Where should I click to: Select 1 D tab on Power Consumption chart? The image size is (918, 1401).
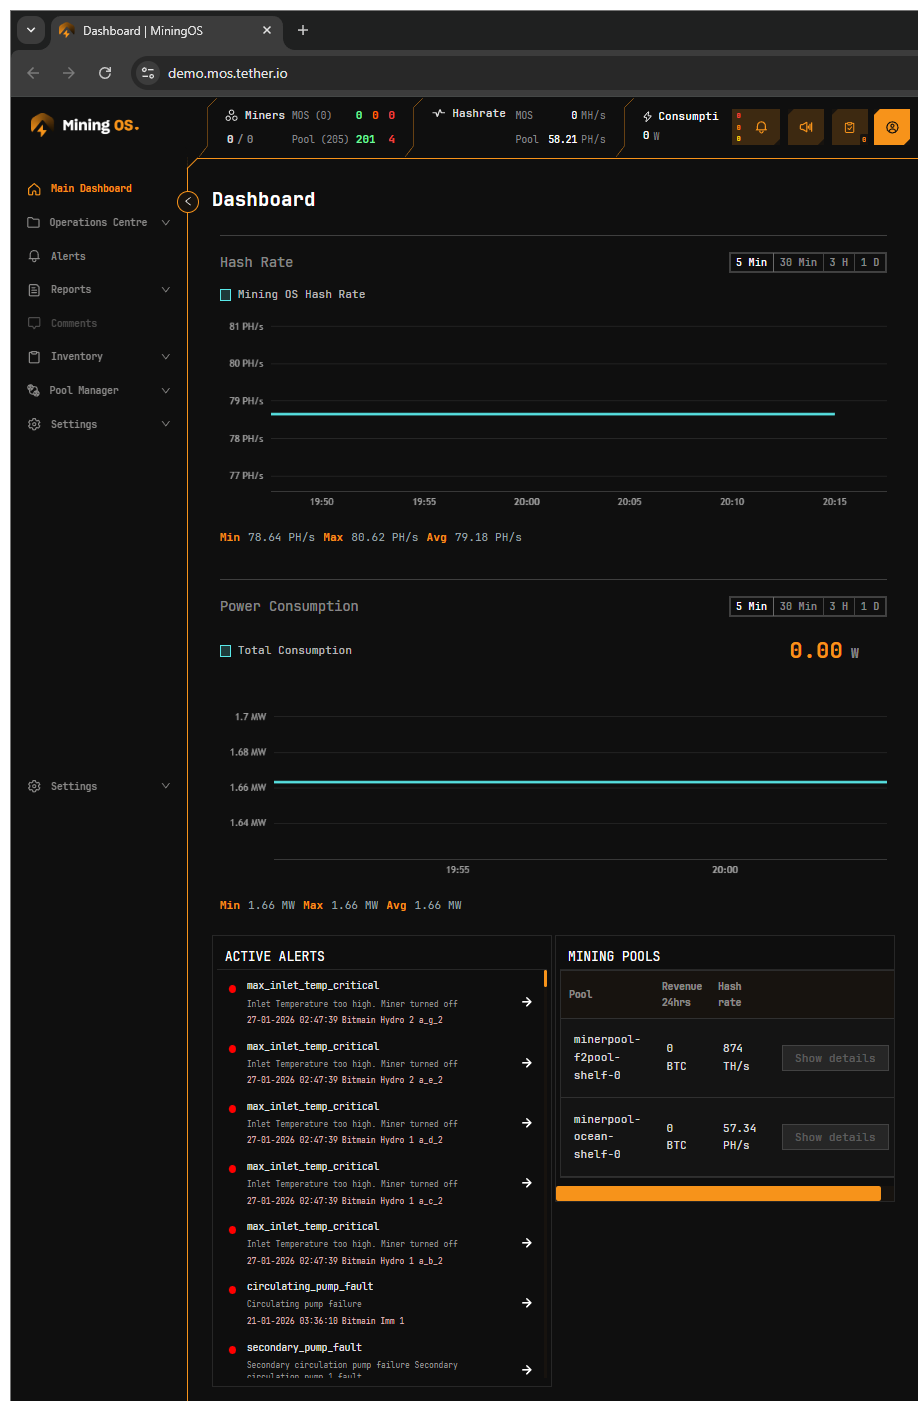pyautogui.click(x=870, y=606)
